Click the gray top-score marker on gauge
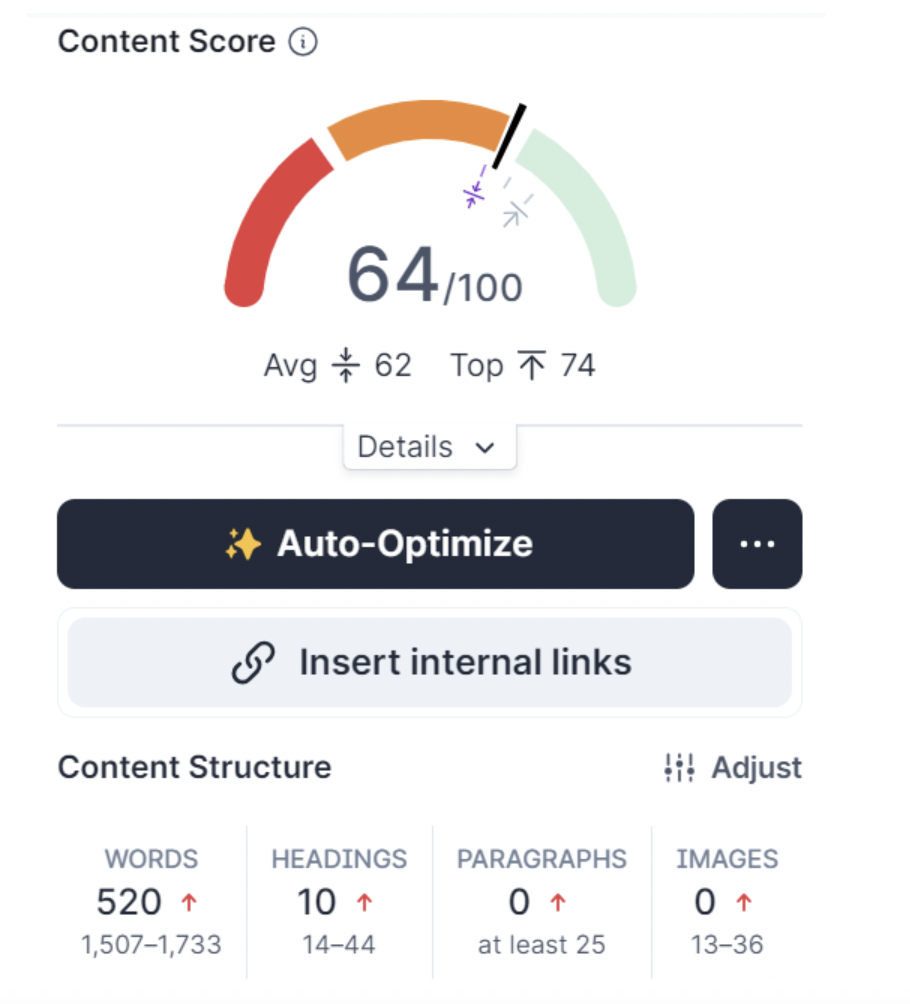The image size is (910, 1004). click(x=516, y=211)
